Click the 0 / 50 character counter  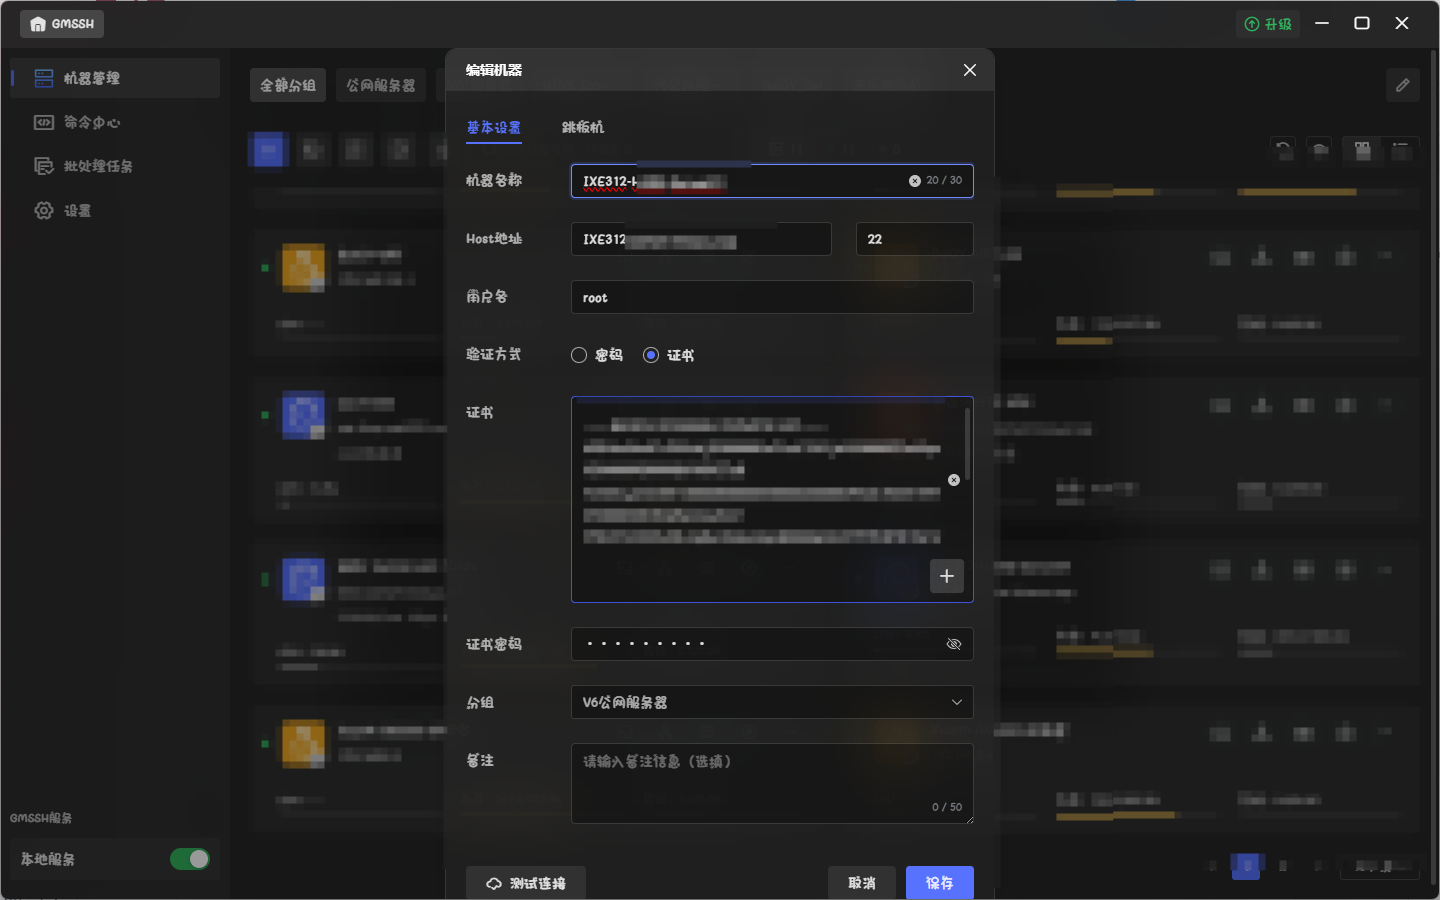click(947, 807)
